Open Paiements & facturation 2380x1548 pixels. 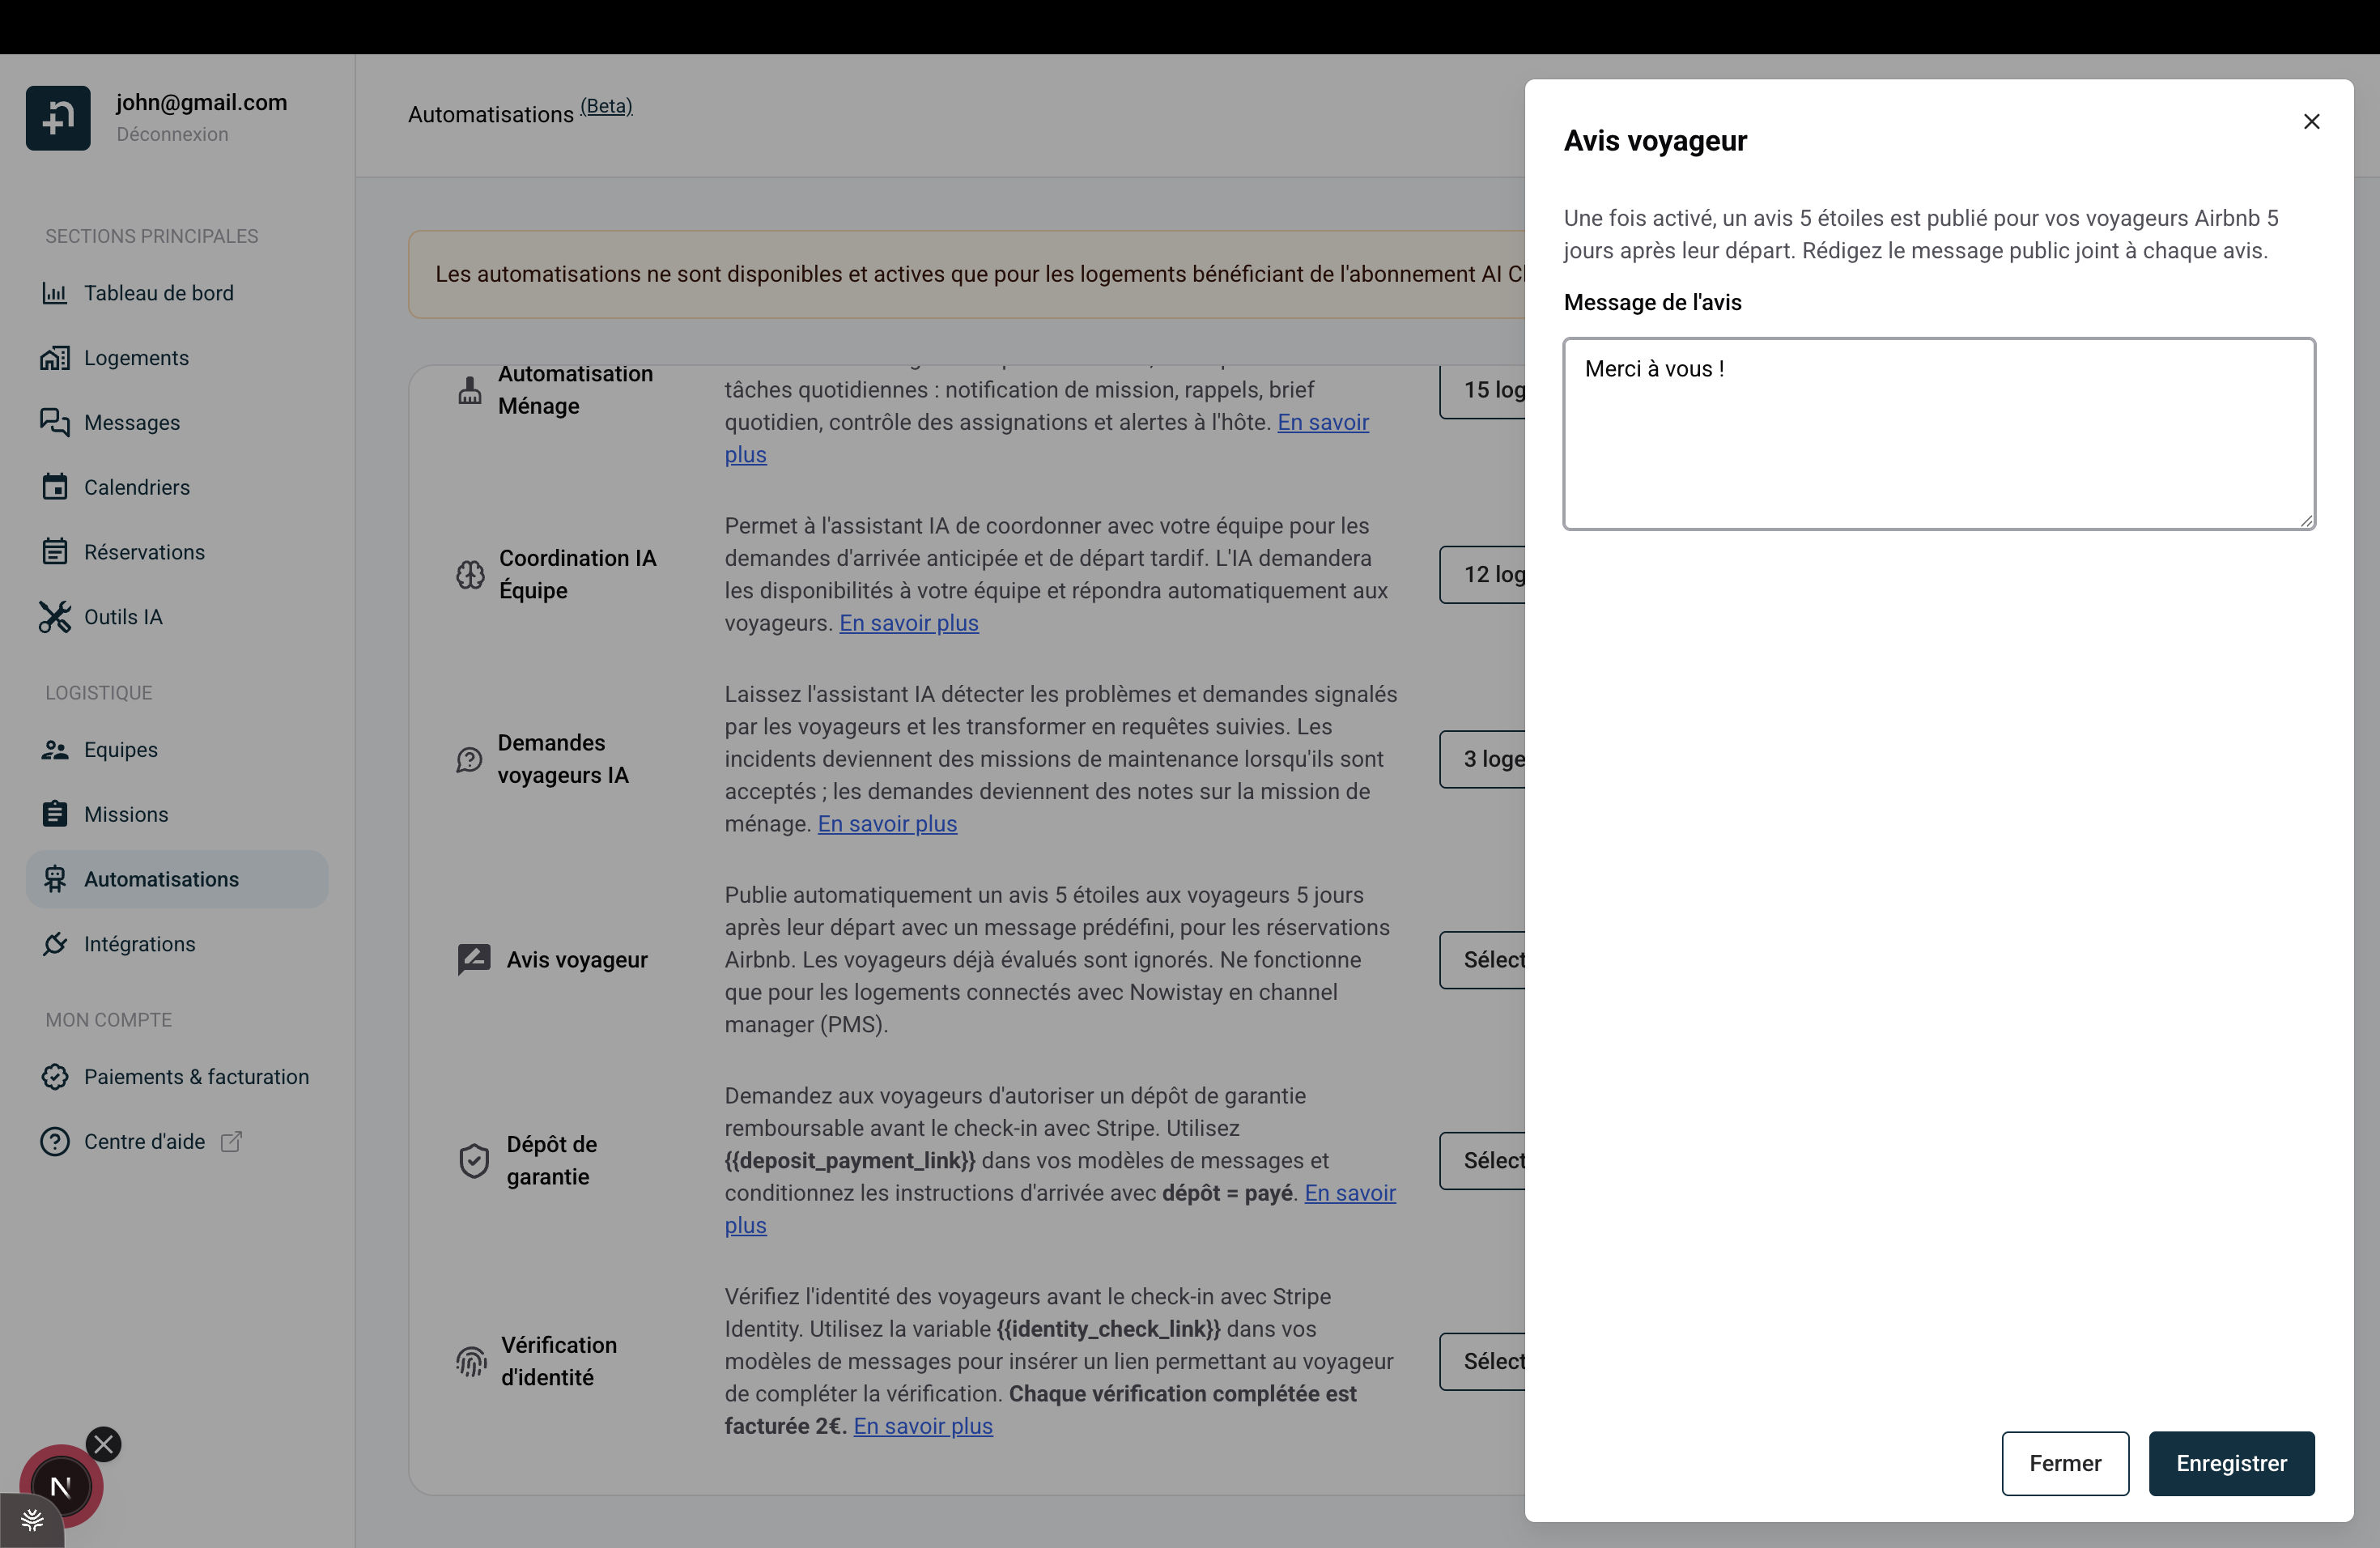point(177,1077)
